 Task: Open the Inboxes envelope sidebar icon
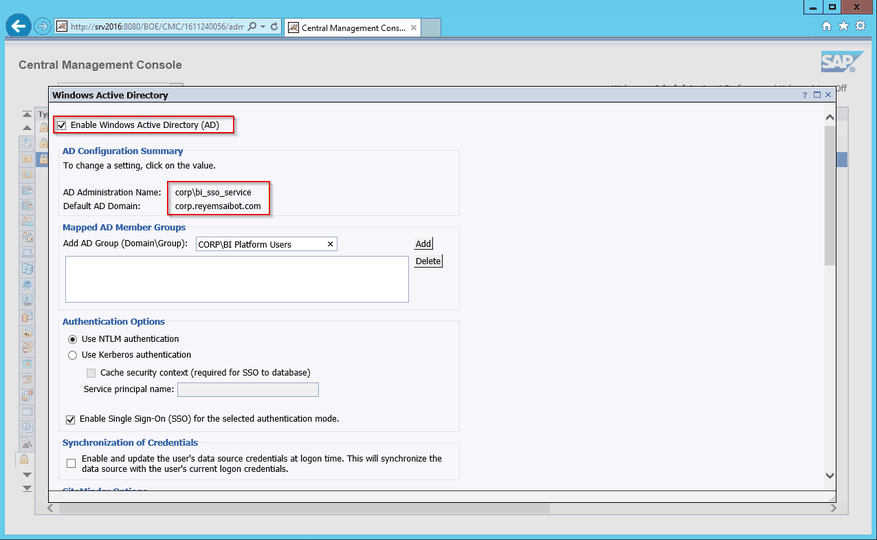point(27,253)
